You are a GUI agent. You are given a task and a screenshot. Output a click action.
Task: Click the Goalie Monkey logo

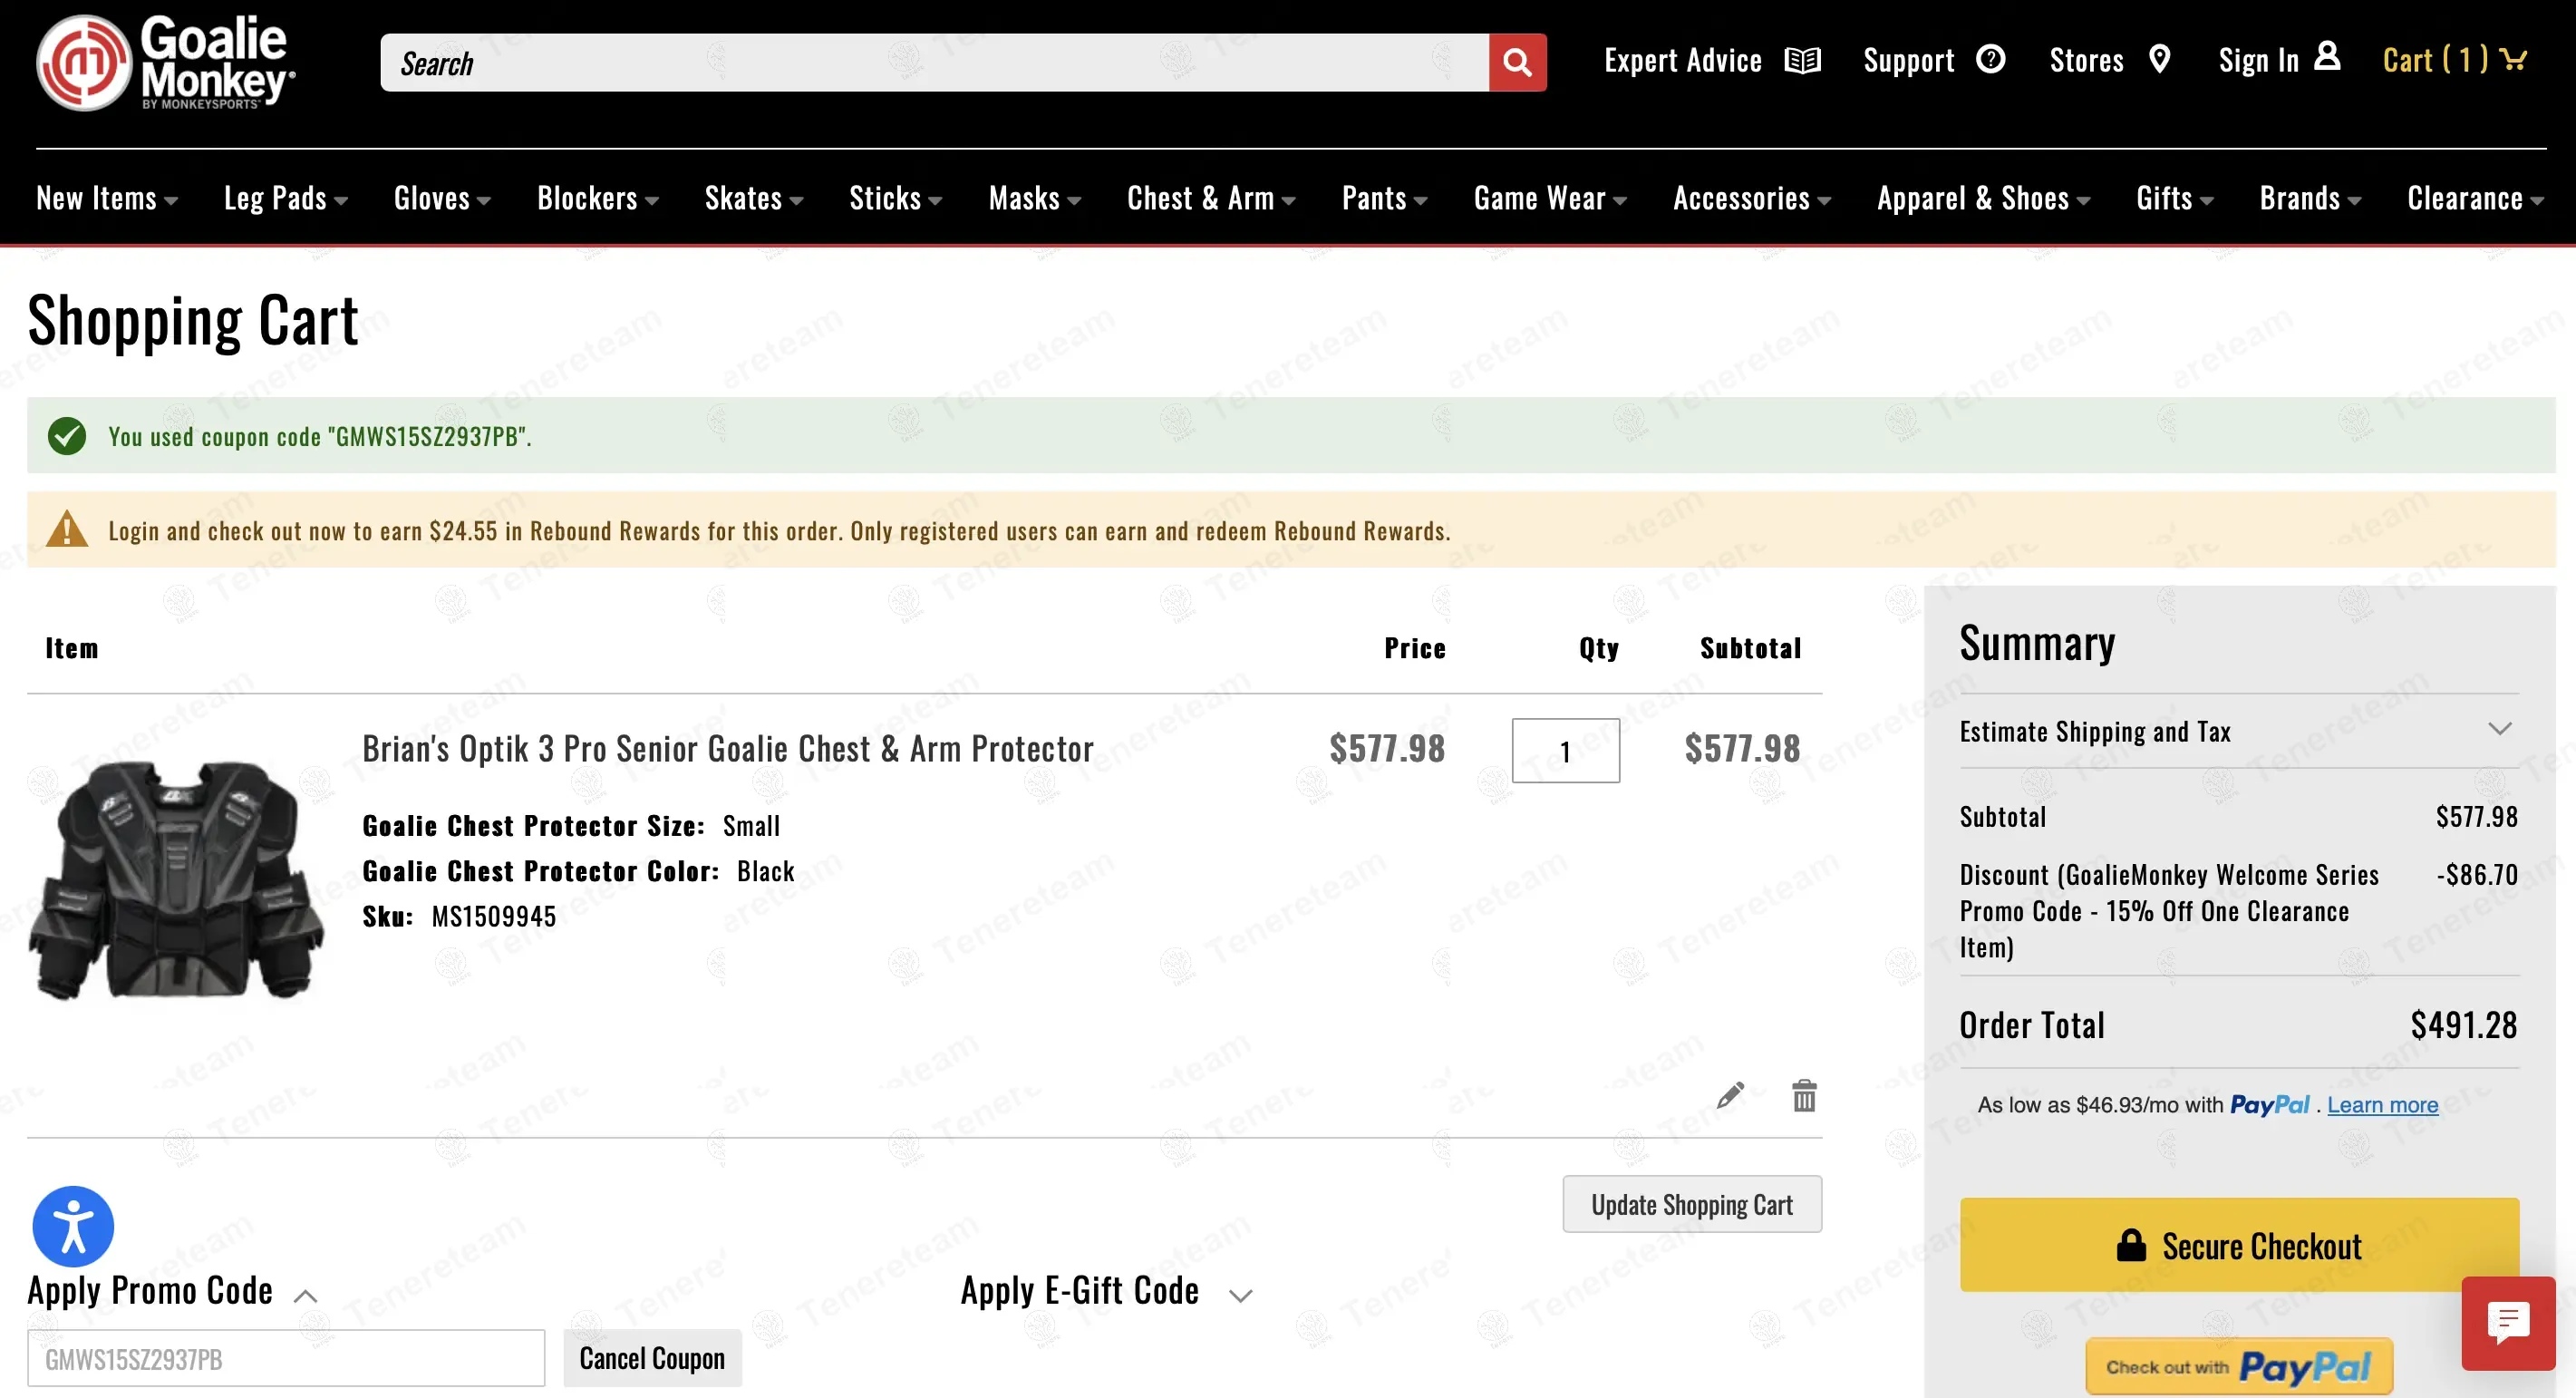coord(166,62)
